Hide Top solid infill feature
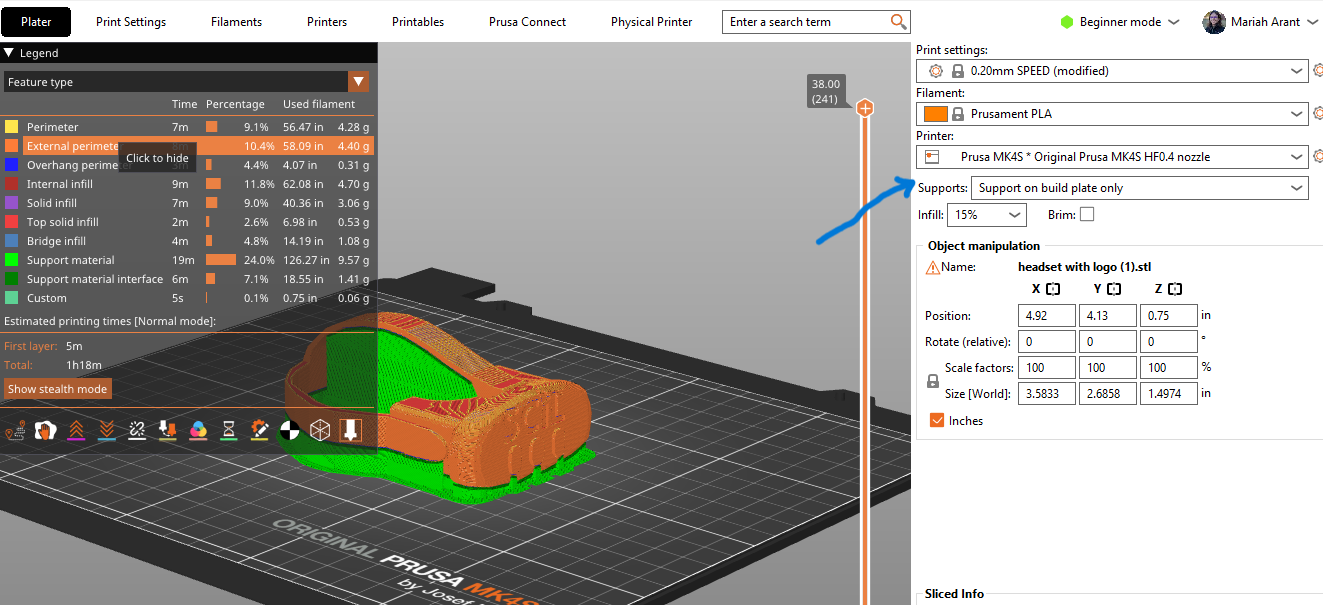The width and height of the screenshot is (1323, 605). [187, 222]
